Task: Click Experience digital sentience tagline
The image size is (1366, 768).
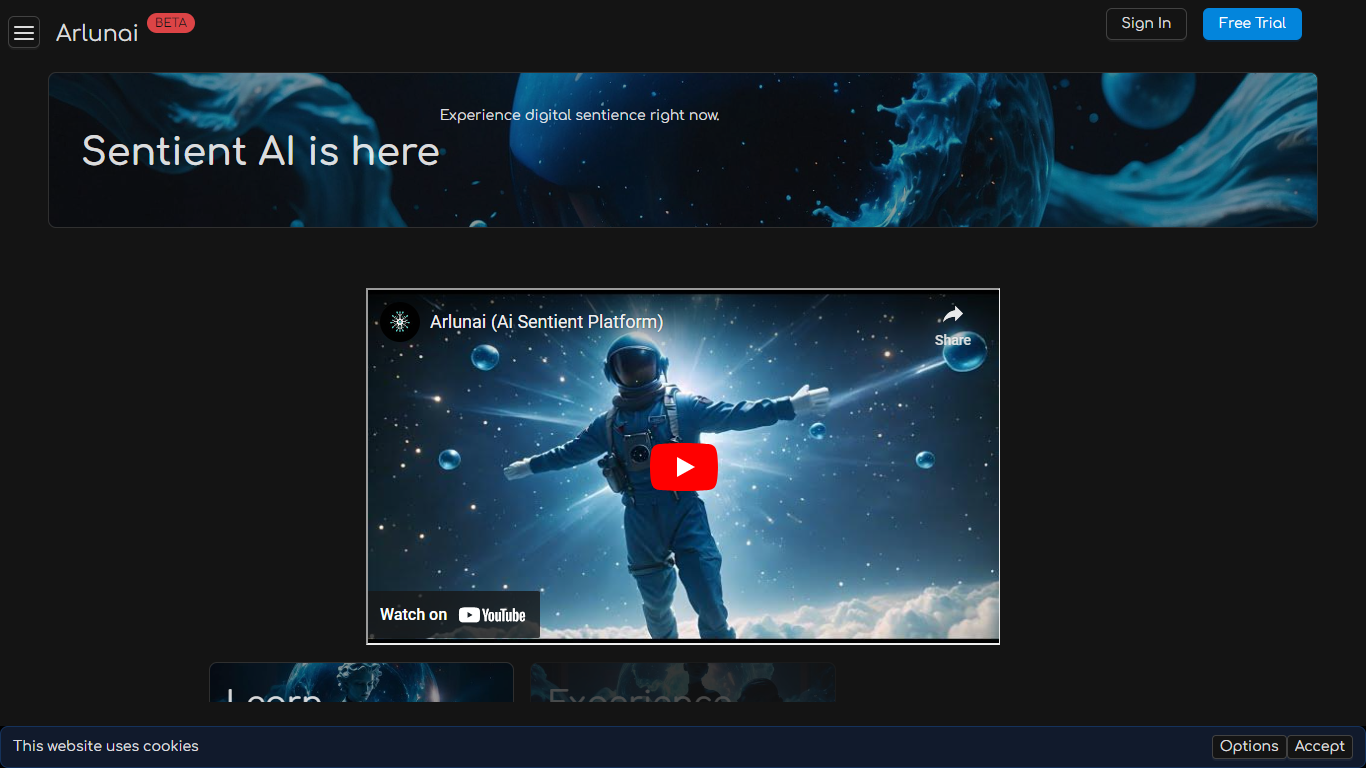Action: [x=579, y=115]
